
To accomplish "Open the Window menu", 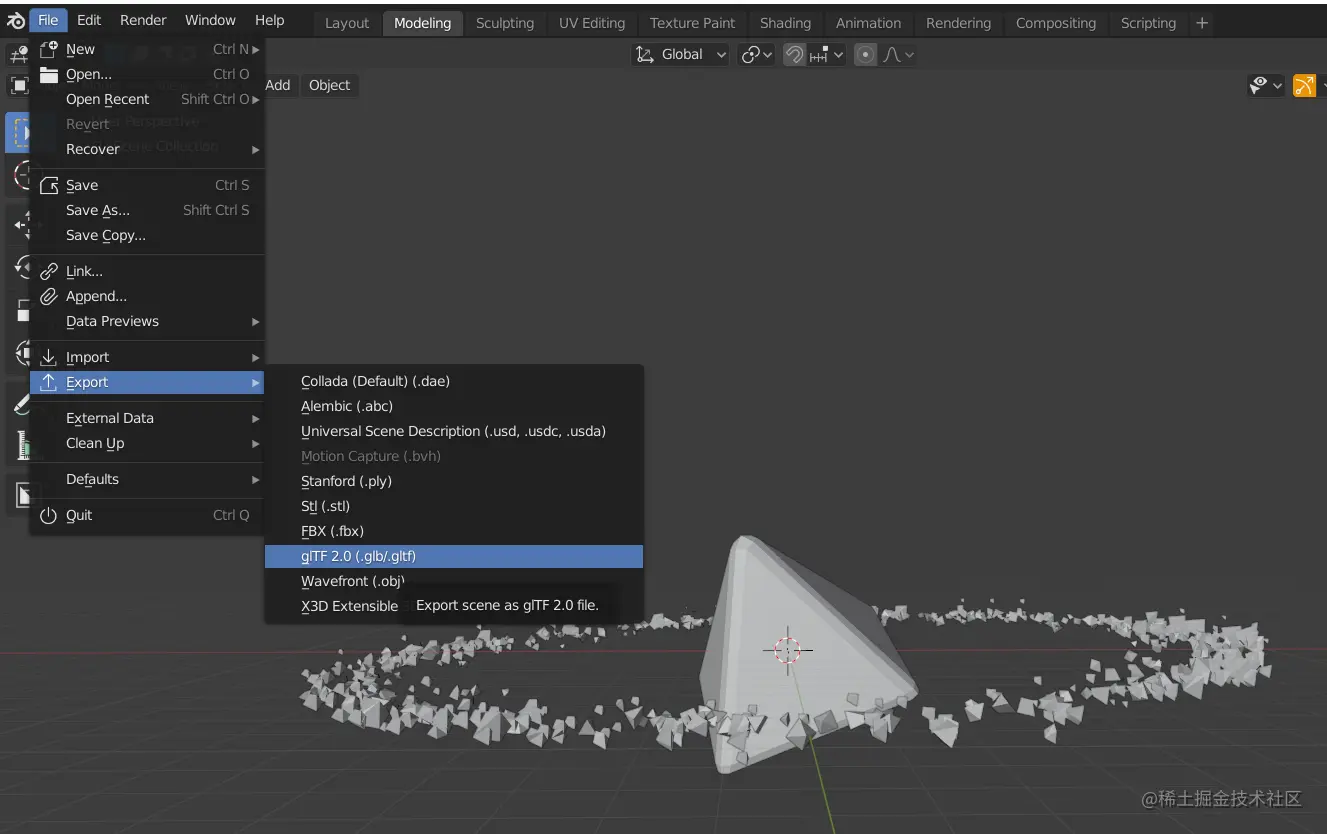I will coord(210,20).
